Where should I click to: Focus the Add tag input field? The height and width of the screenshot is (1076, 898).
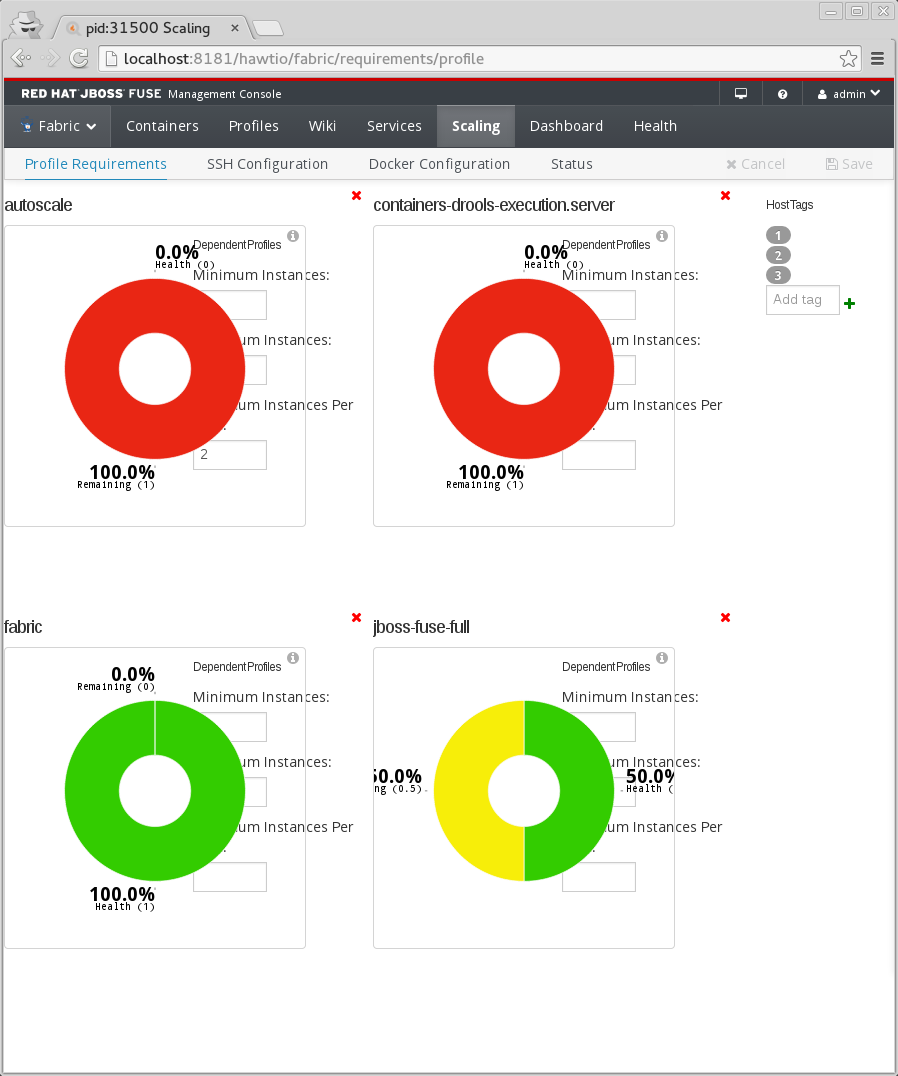click(x=803, y=300)
